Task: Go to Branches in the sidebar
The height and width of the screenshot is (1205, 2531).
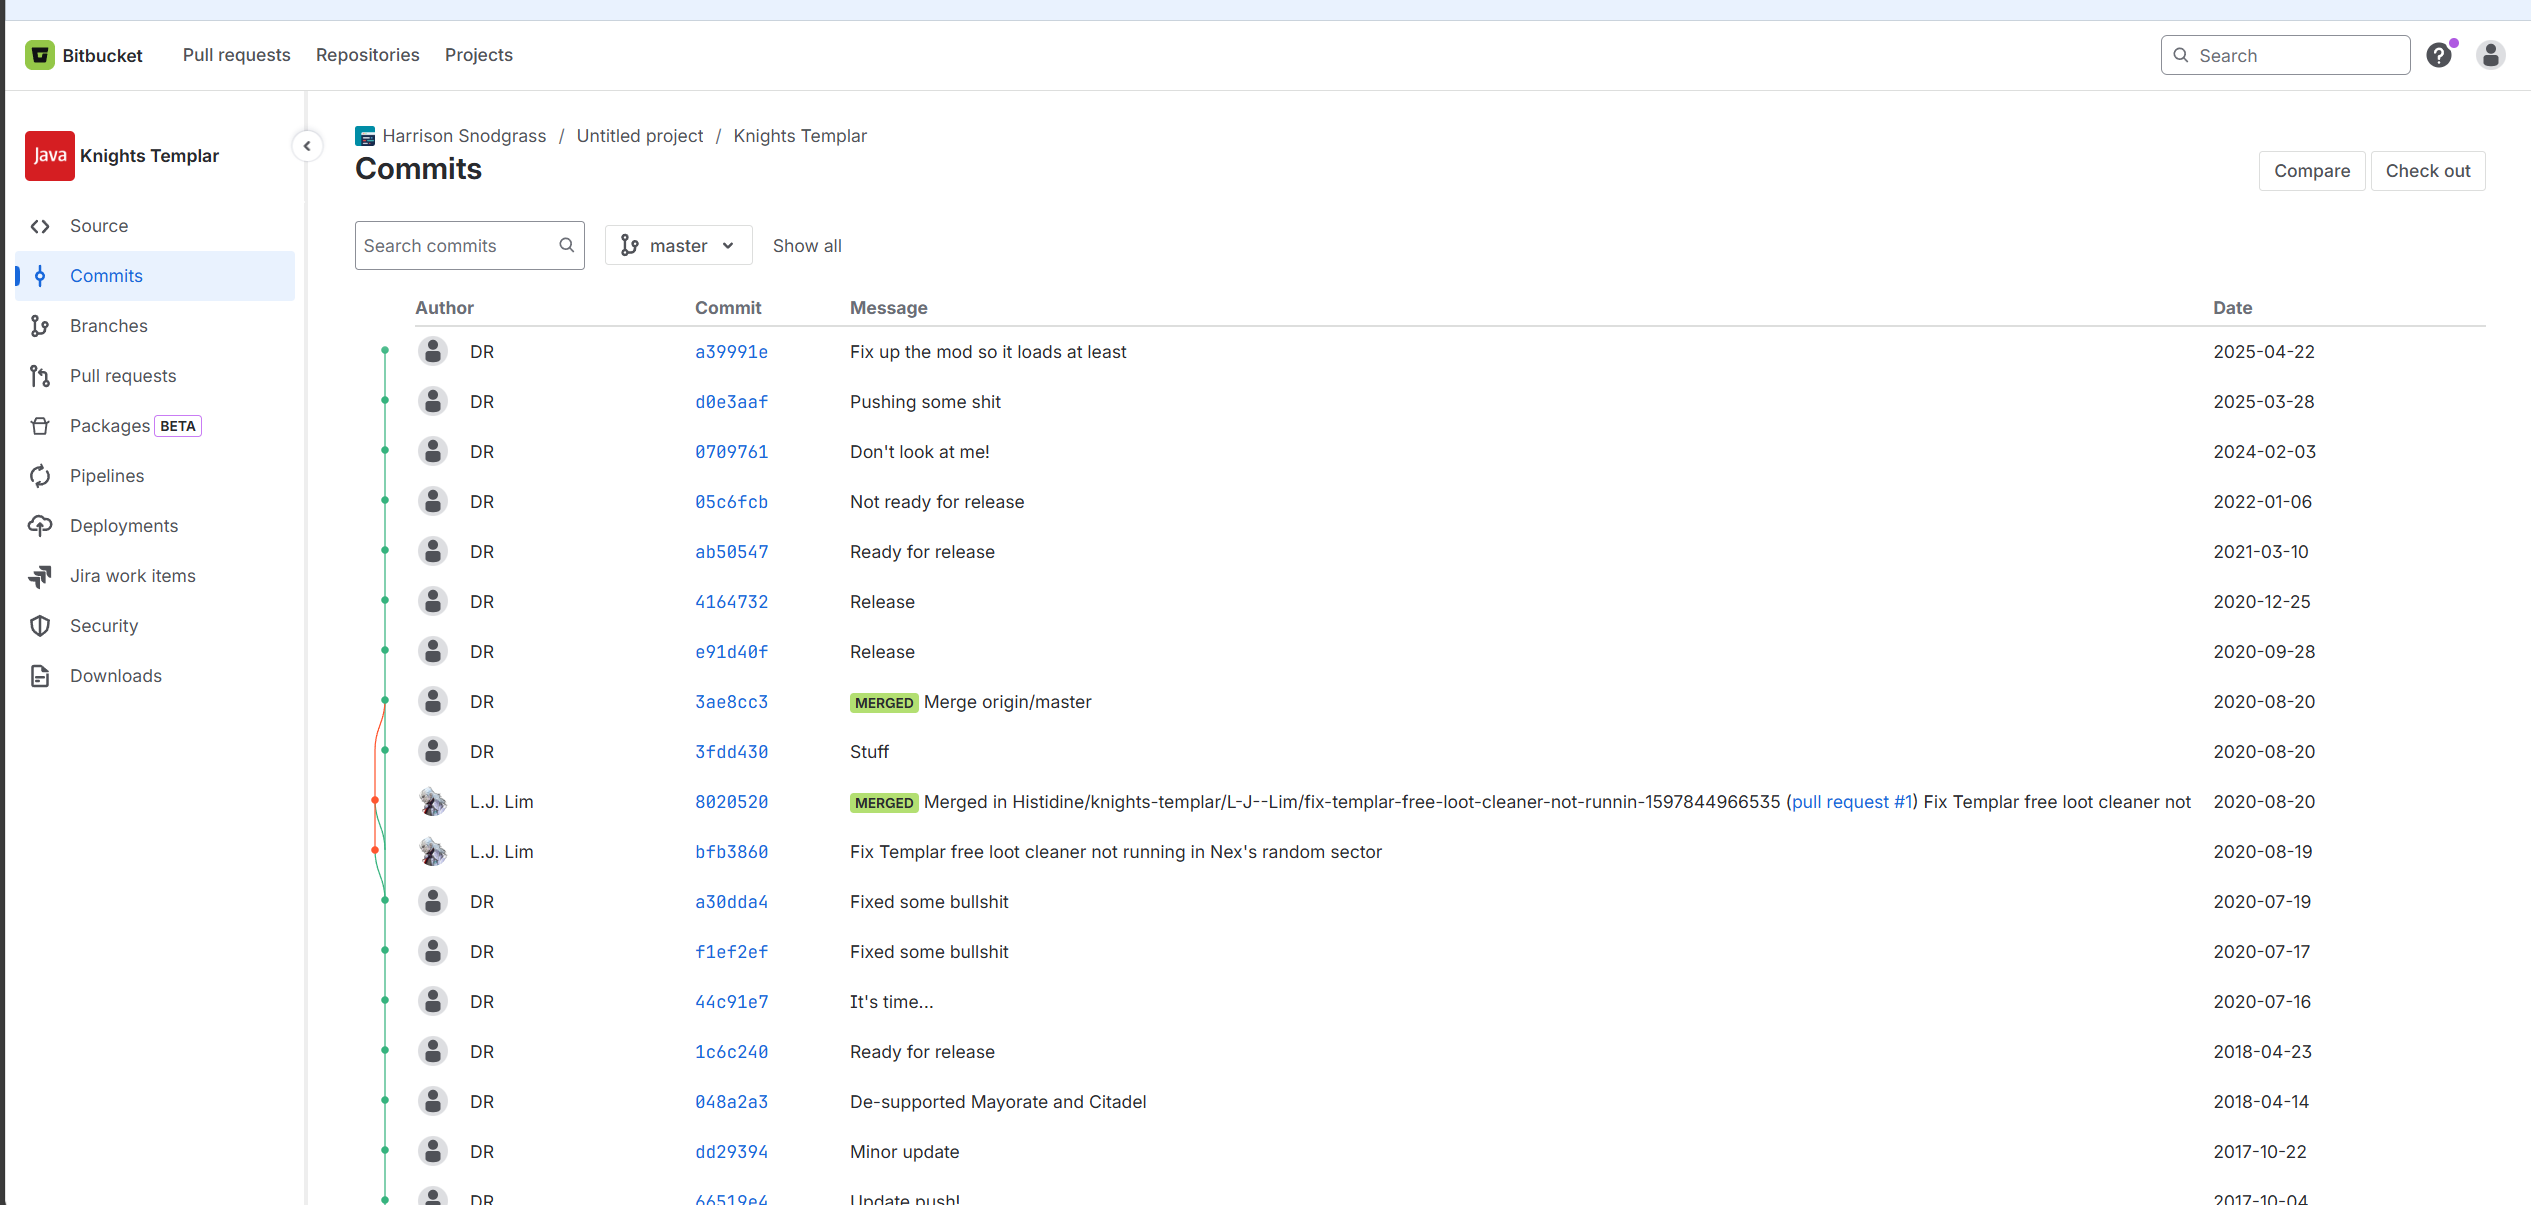Action: coord(108,326)
